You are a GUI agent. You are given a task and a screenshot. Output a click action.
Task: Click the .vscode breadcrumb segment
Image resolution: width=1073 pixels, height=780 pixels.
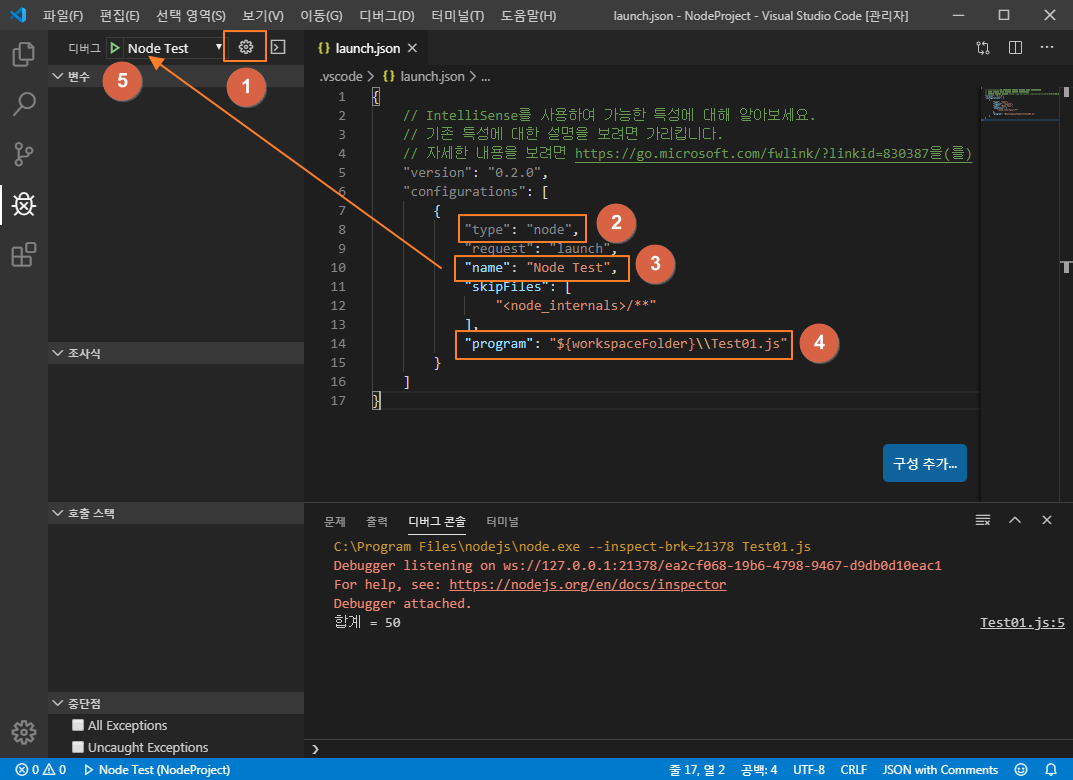click(x=341, y=77)
